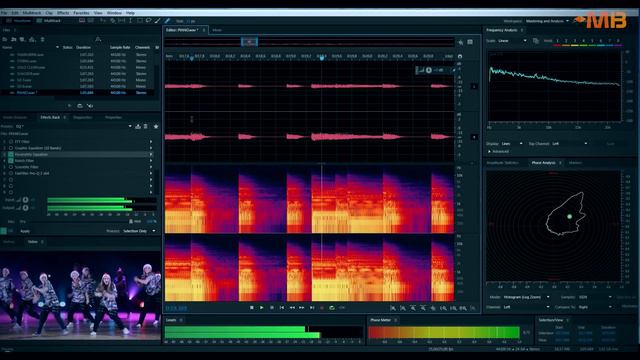Switch to the Markers tab
640x360 pixels.
575,163
